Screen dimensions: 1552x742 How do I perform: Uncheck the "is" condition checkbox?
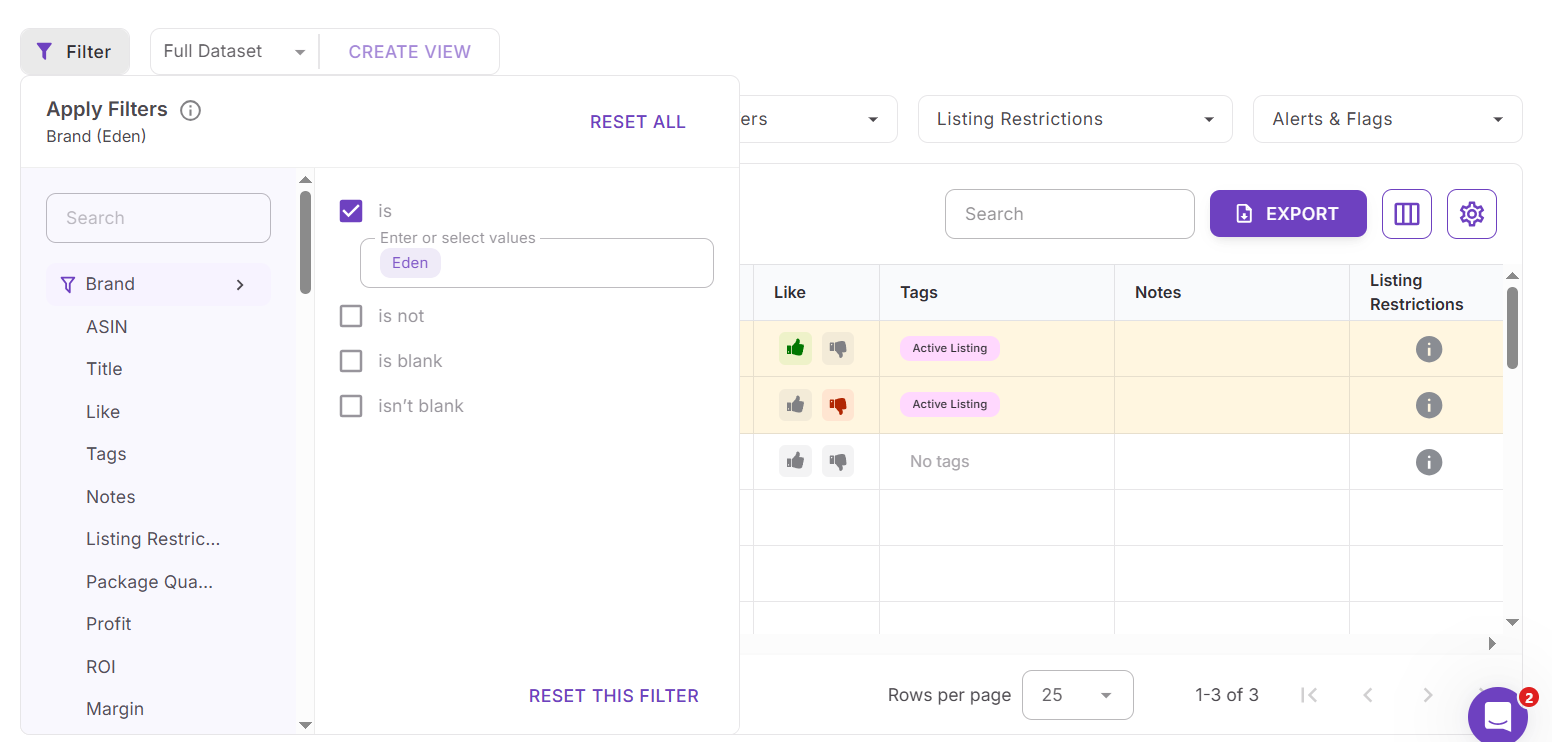(351, 211)
